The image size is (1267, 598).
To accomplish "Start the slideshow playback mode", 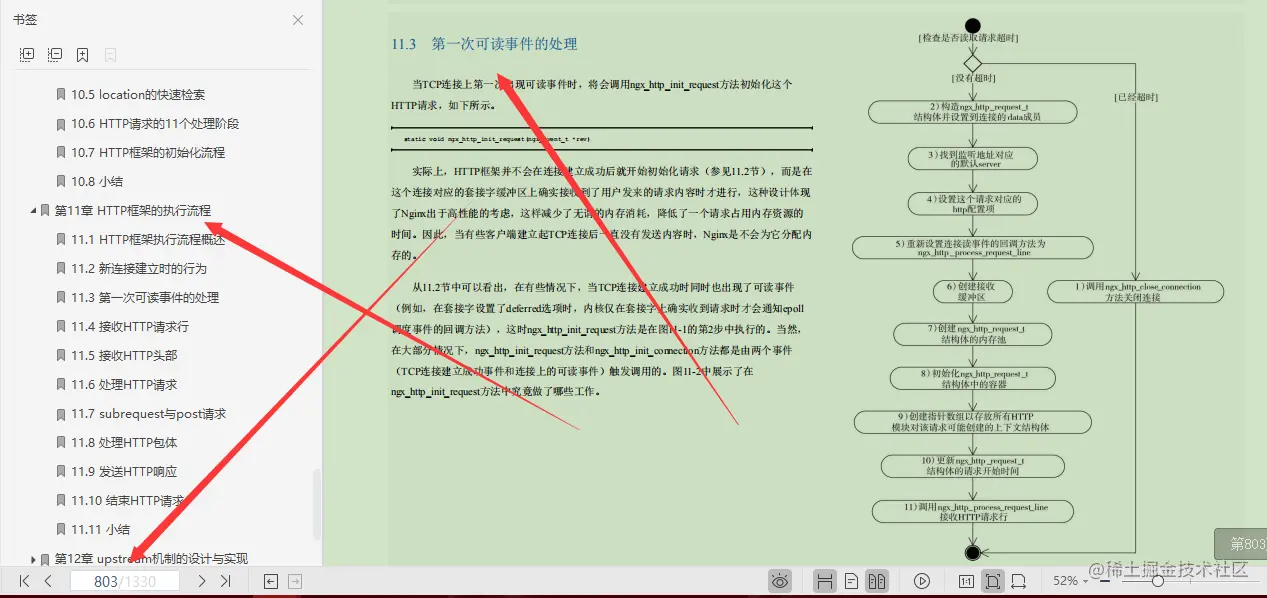I will click(x=921, y=580).
